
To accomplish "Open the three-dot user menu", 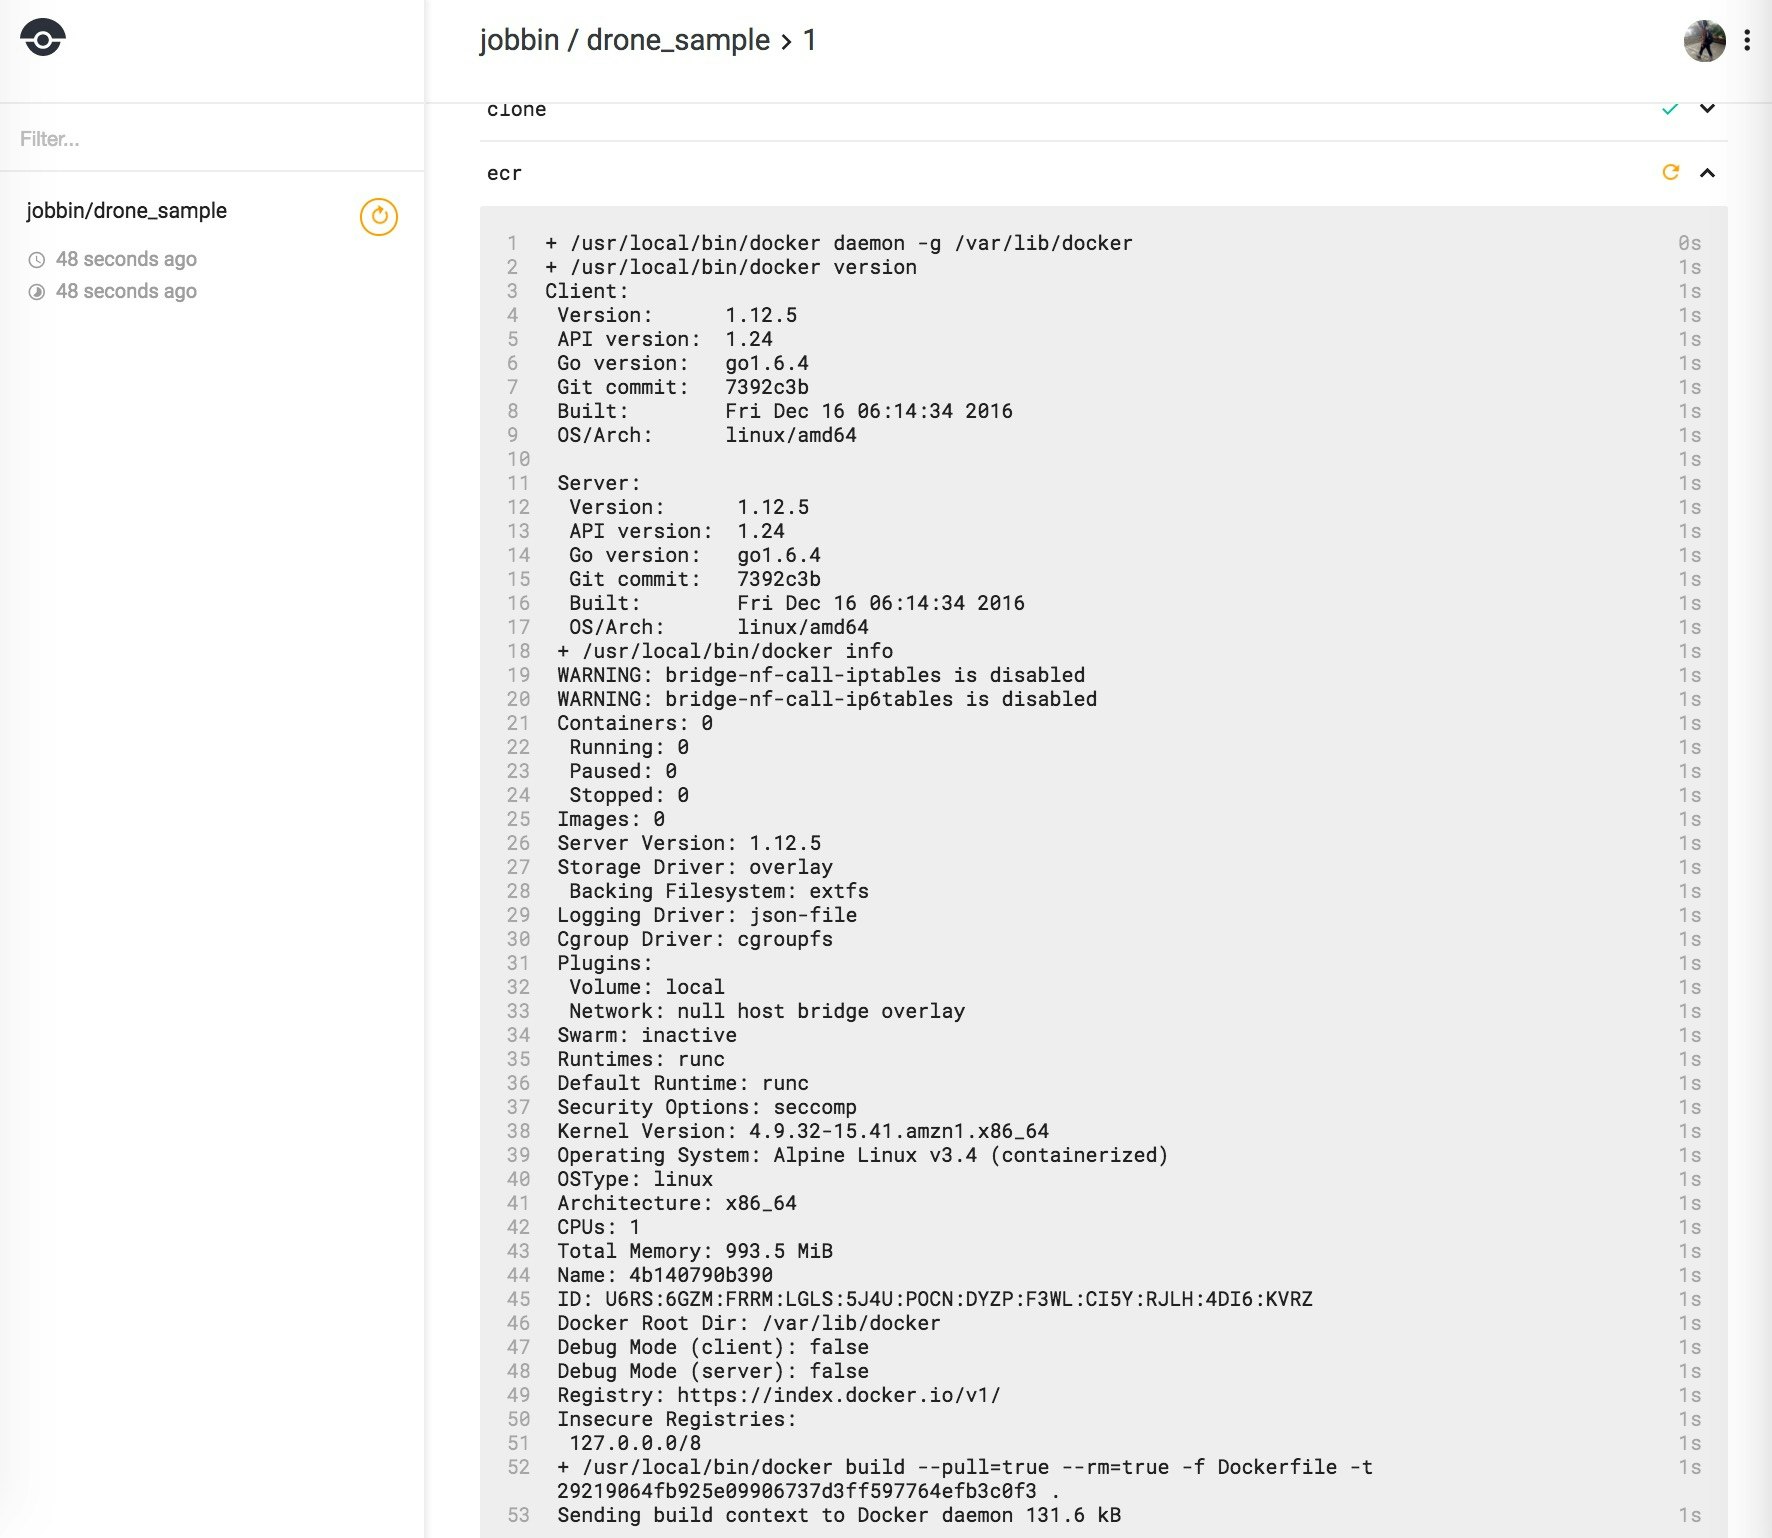I will [1747, 40].
